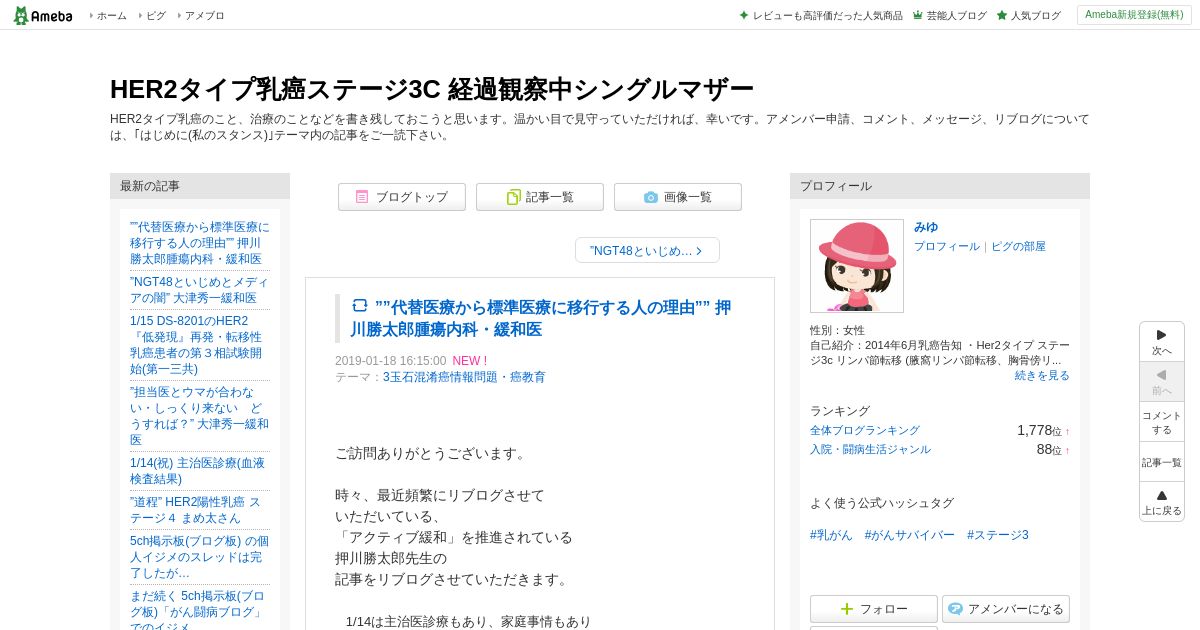Go to next with 次へ floating button
Viewport: 1200px width, 630px height.
[x=1162, y=342]
